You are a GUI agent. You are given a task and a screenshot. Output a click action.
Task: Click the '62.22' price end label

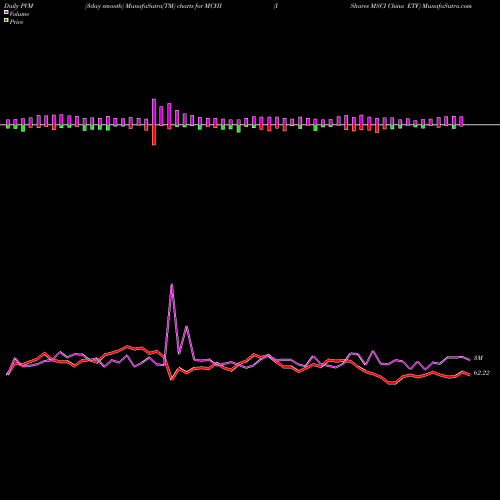(x=482, y=373)
